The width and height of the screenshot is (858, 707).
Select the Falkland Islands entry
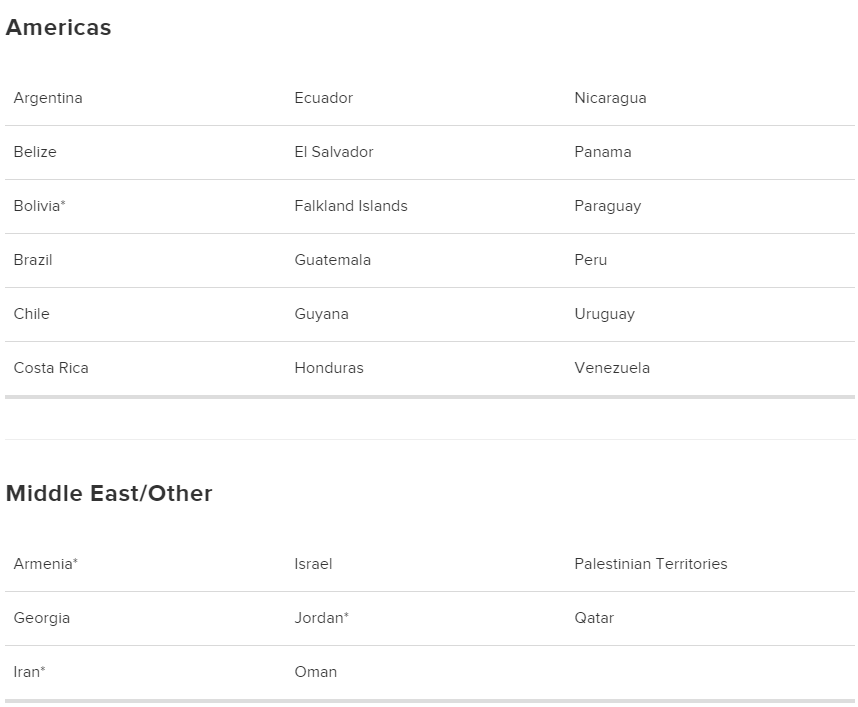pyautogui.click(x=351, y=206)
